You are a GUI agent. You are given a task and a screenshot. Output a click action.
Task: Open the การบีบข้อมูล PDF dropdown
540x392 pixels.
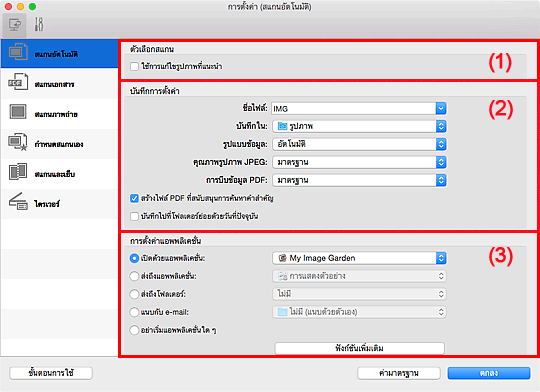click(359, 180)
